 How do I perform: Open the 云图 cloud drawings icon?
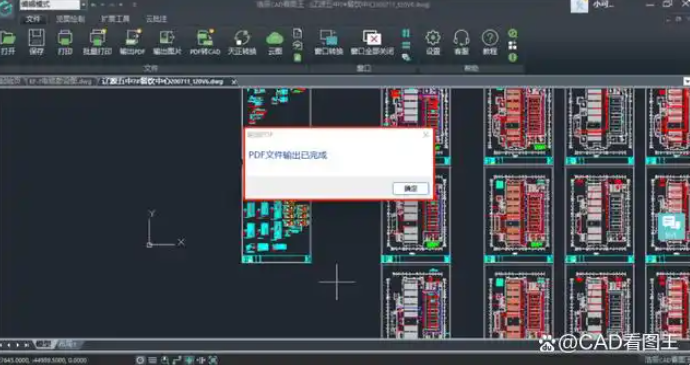275,42
